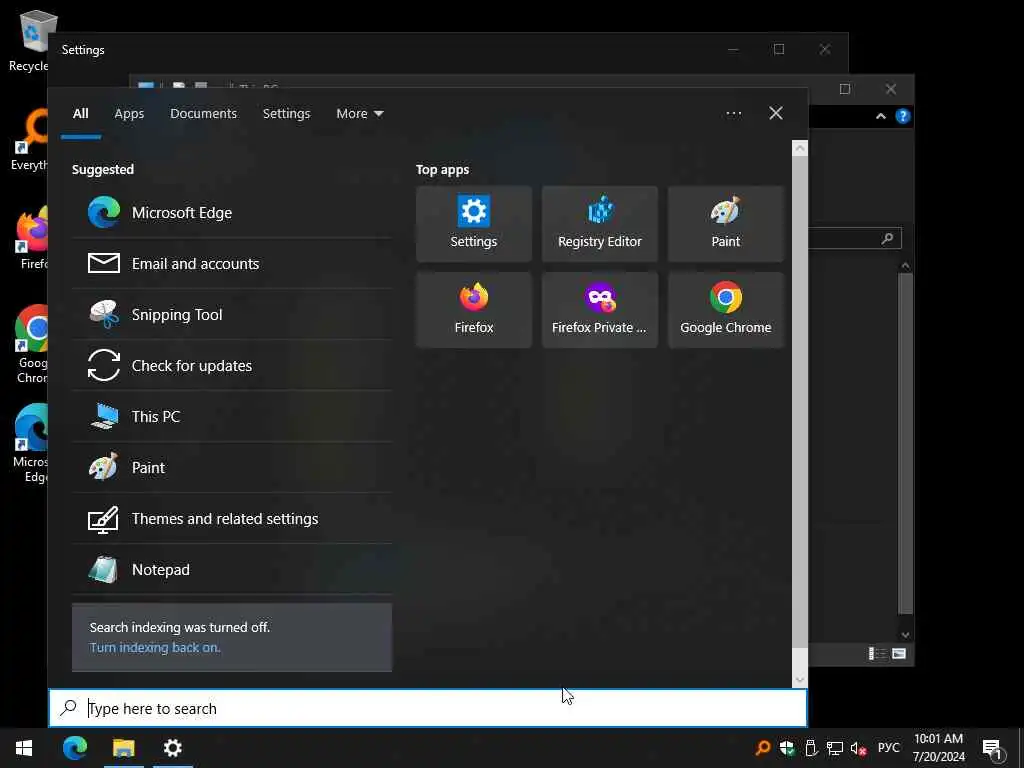This screenshot has width=1024, height=768.
Task: Launch Firefox tile in Top apps
Action: [x=473, y=310]
